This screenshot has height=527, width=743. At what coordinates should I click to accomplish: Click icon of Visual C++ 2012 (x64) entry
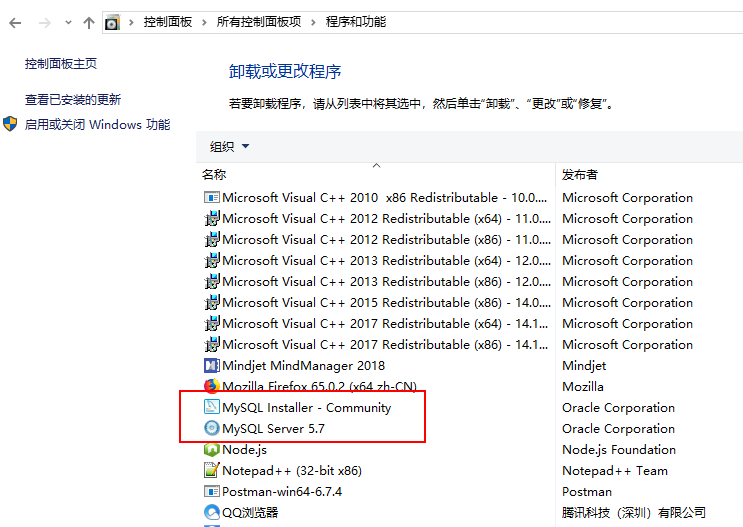tap(211, 218)
